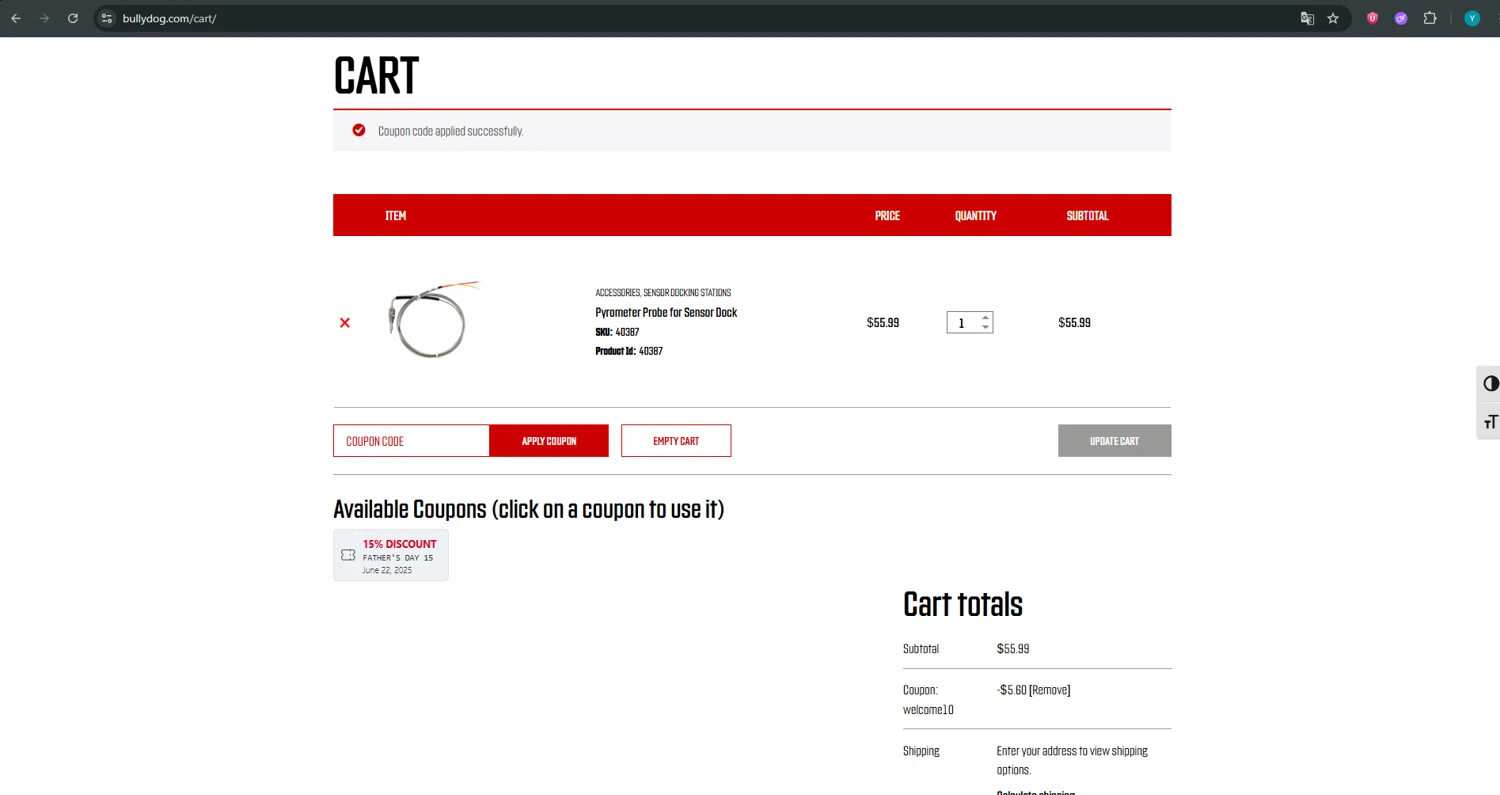This screenshot has height=795, width=1500.
Task: Open the Chrome profile avatar
Action: click(x=1472, y=18)
